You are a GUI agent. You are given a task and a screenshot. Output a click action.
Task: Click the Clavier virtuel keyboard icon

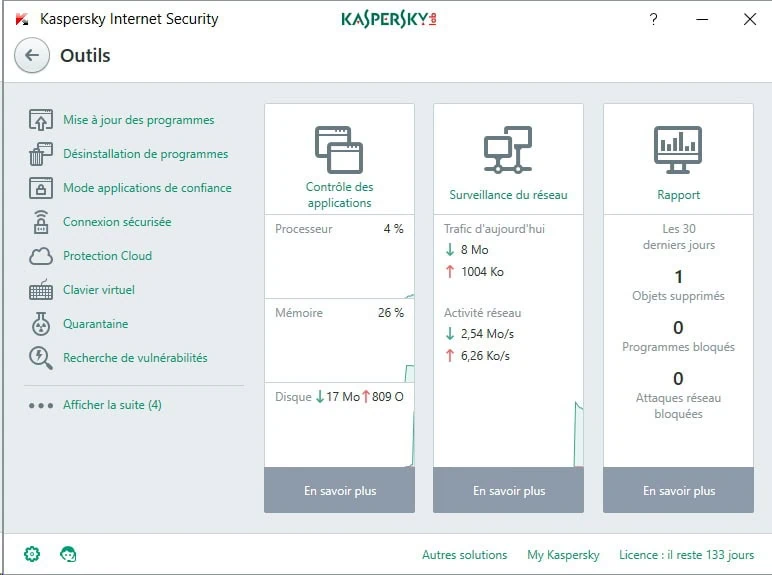(x=41, y=290)
